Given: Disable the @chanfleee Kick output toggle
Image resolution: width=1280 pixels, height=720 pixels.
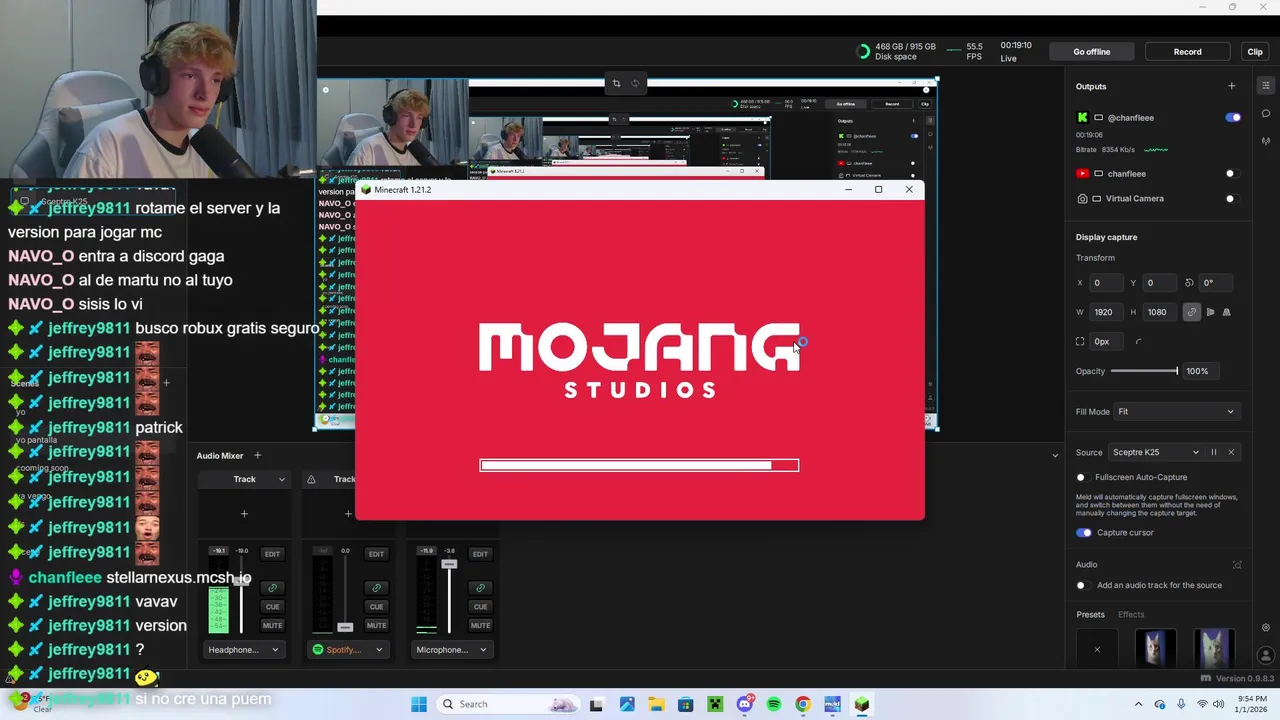Looking at the screenshot, I should (x=1233, y=118).
